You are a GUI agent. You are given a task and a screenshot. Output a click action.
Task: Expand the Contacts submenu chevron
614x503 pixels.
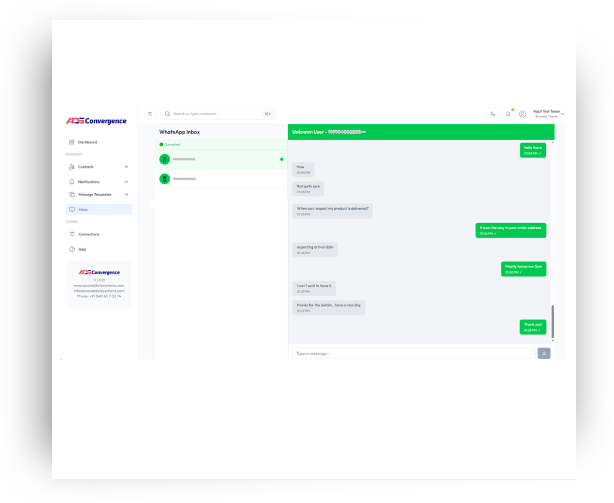[x=126, y=166]
